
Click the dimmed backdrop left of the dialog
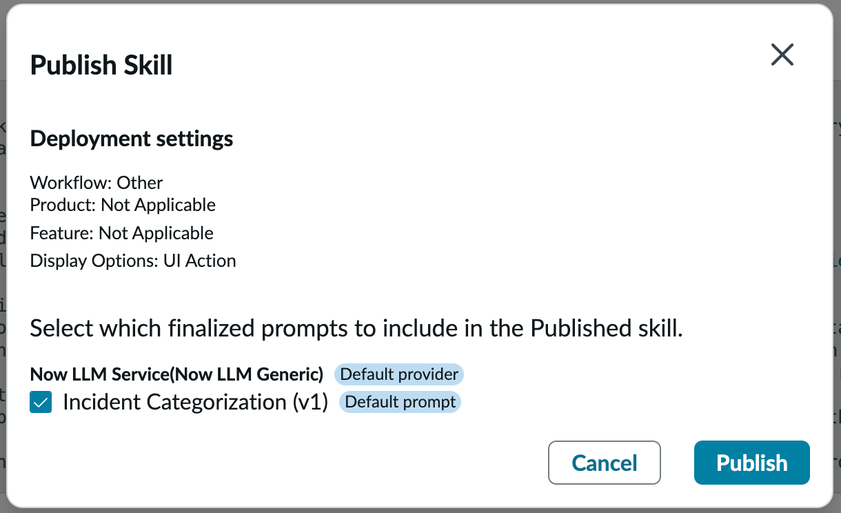tap(3, 300)
